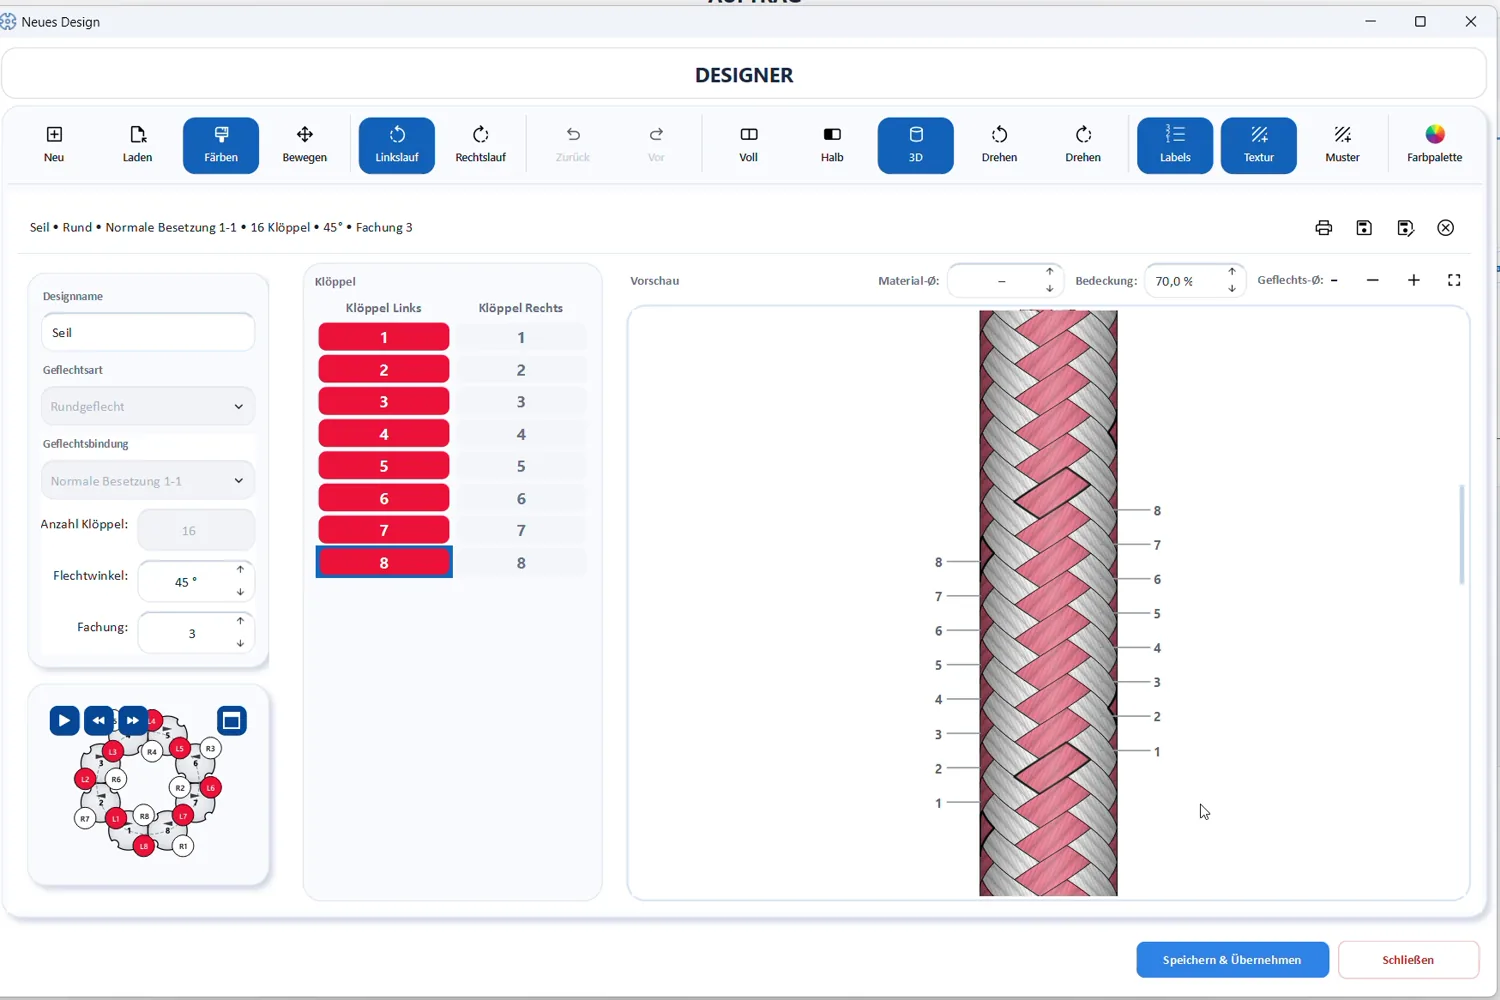Toggle Linkslauf rotation direction
The height and width of the screenshot is (1000, 1500).
(x=397, y=145)
